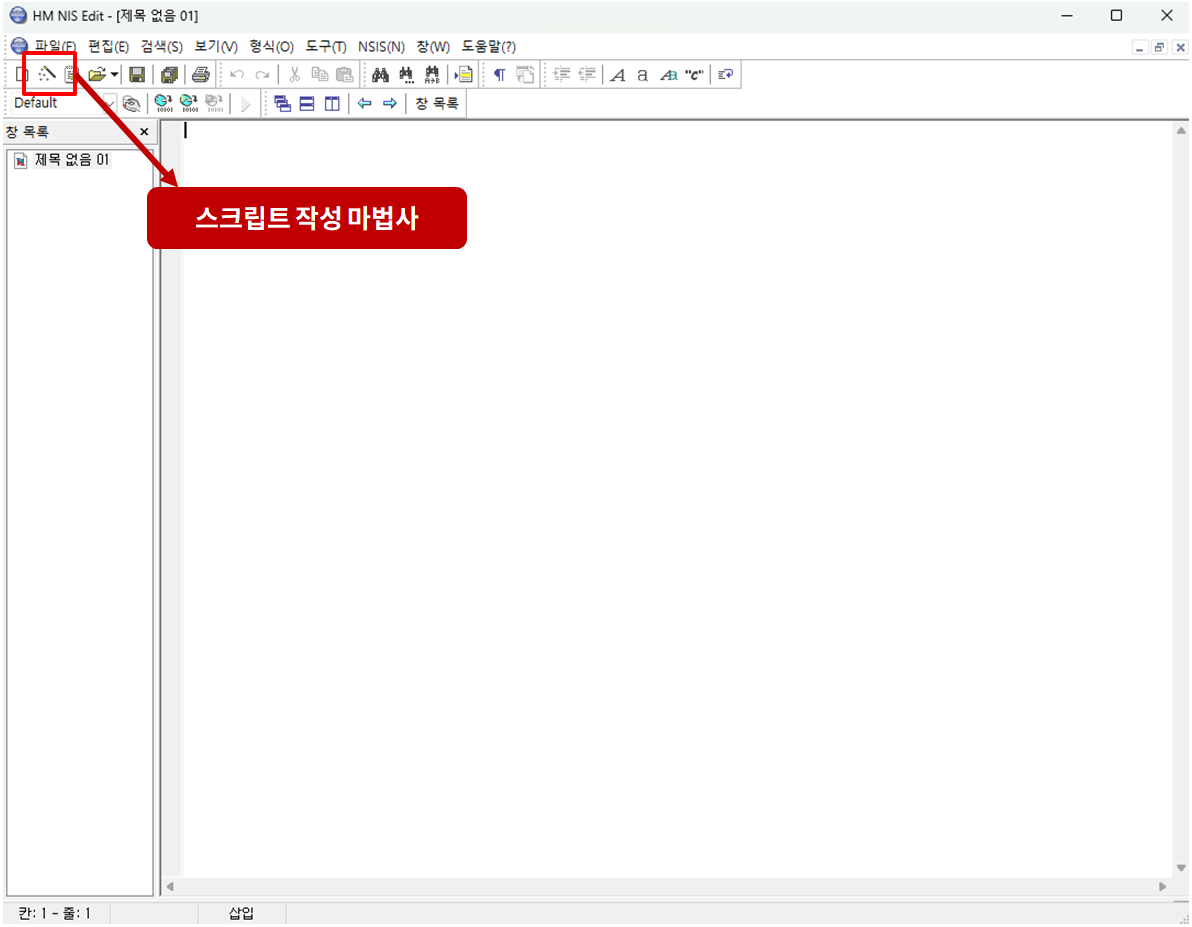
Task: Undo the last edit
Action: (237, 75)
